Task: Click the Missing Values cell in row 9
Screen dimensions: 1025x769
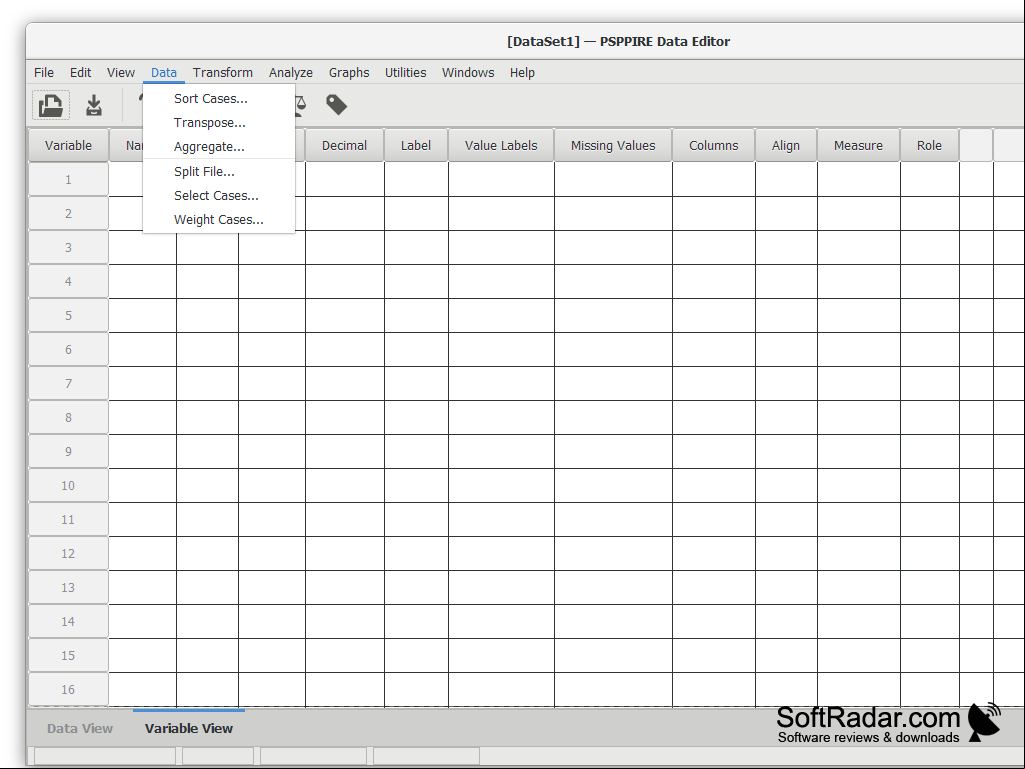Action: coord(613,451)
